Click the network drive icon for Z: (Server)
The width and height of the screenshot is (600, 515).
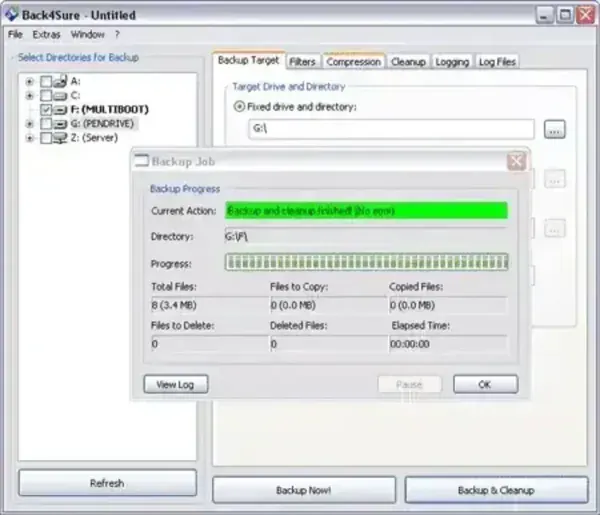coord(60,138)
